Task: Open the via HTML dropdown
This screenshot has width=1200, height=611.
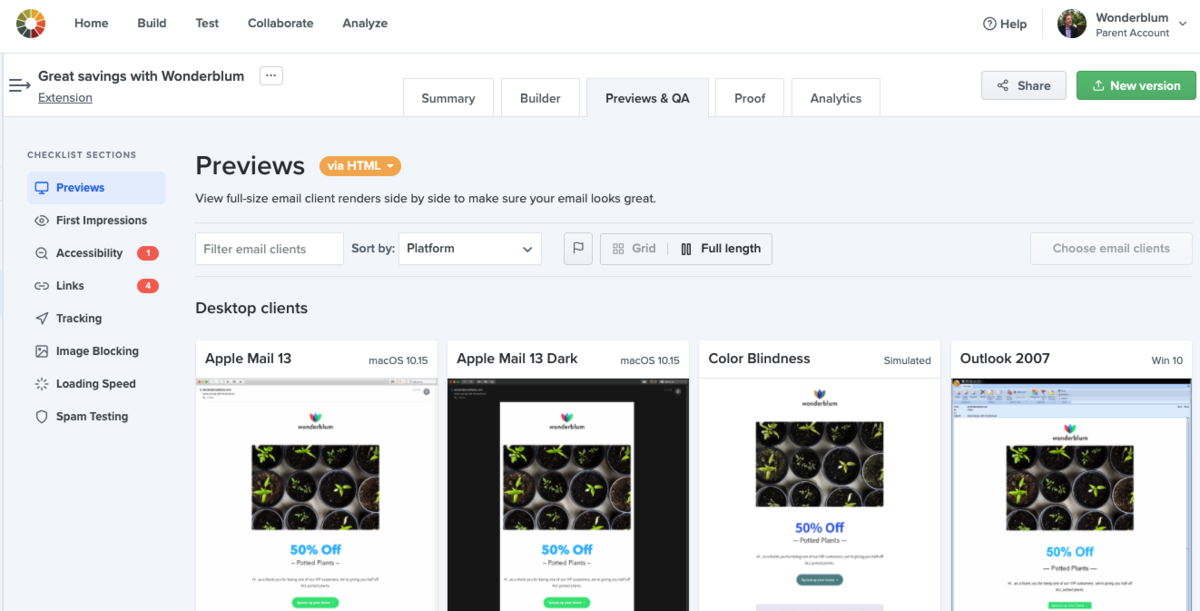Action: click(x=360, y=166)
